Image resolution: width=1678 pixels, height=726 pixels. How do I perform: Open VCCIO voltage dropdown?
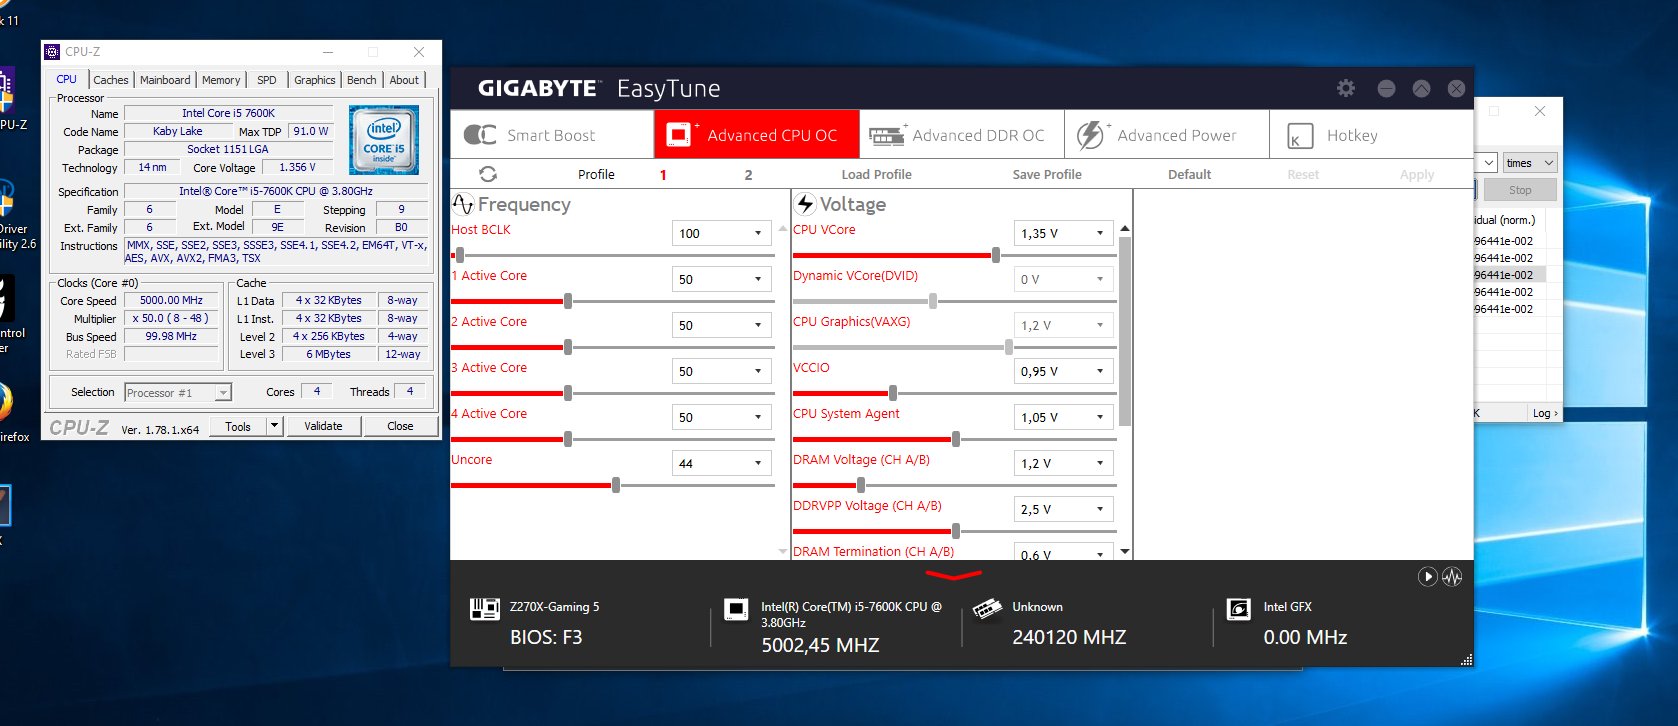coord(1100,371)
